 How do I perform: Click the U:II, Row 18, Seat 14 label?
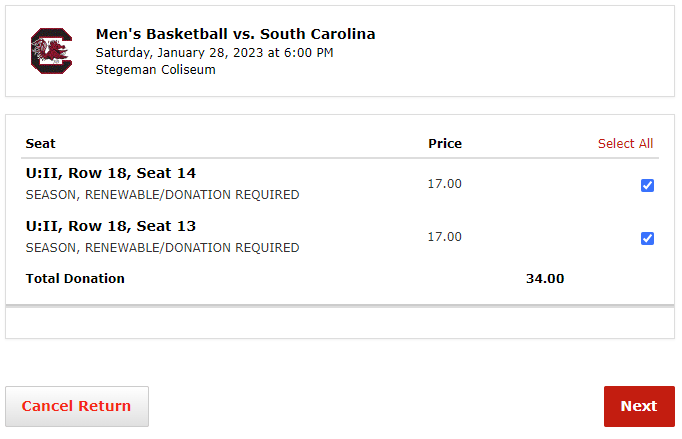click(110, 173)
